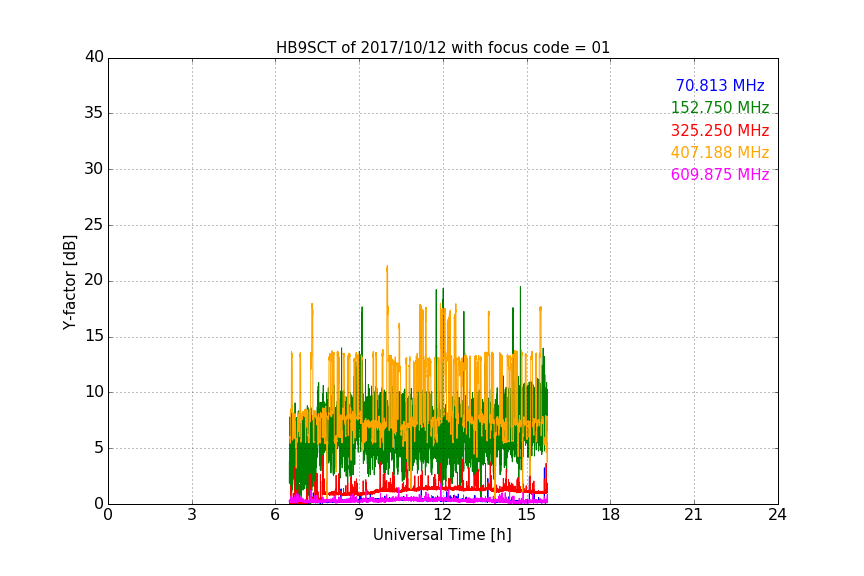Click the x-axis tick value 18

(611, 515)
